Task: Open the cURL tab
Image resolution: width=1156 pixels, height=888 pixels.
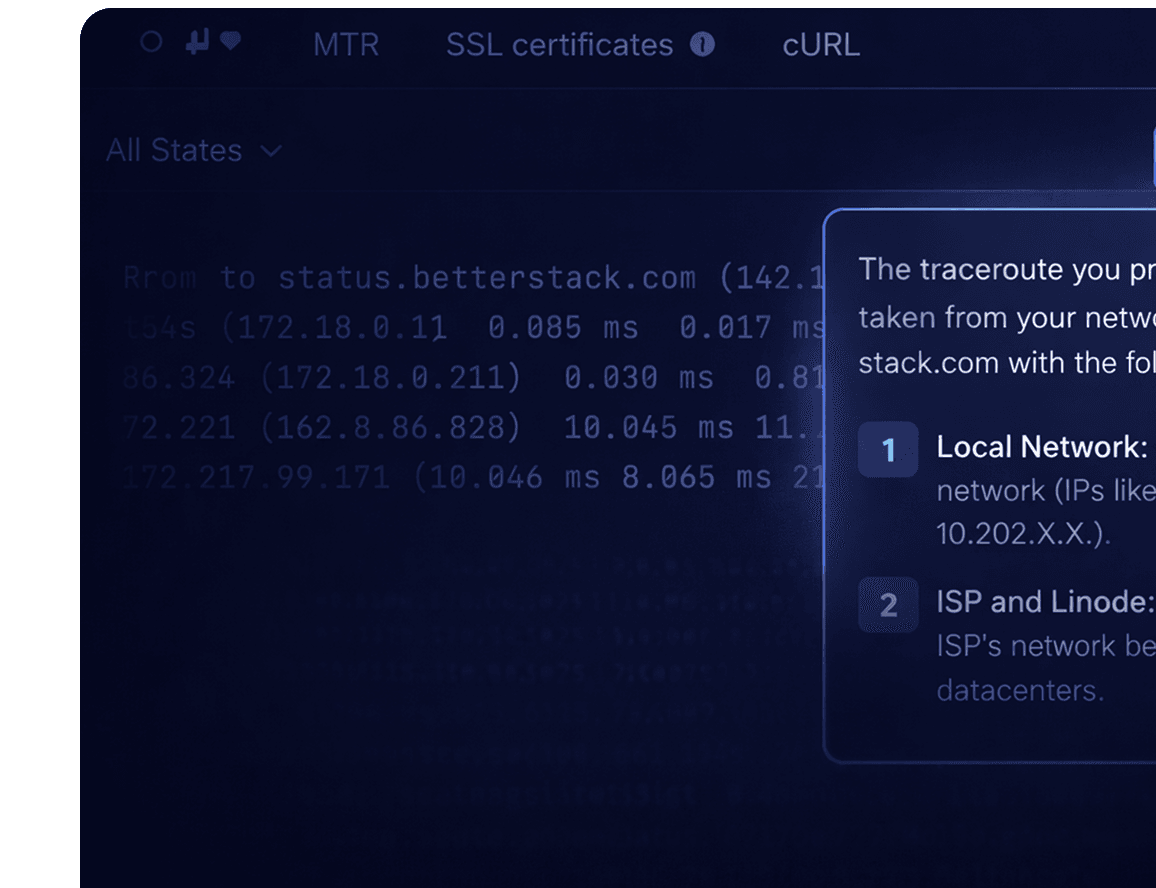Action: 820,45
